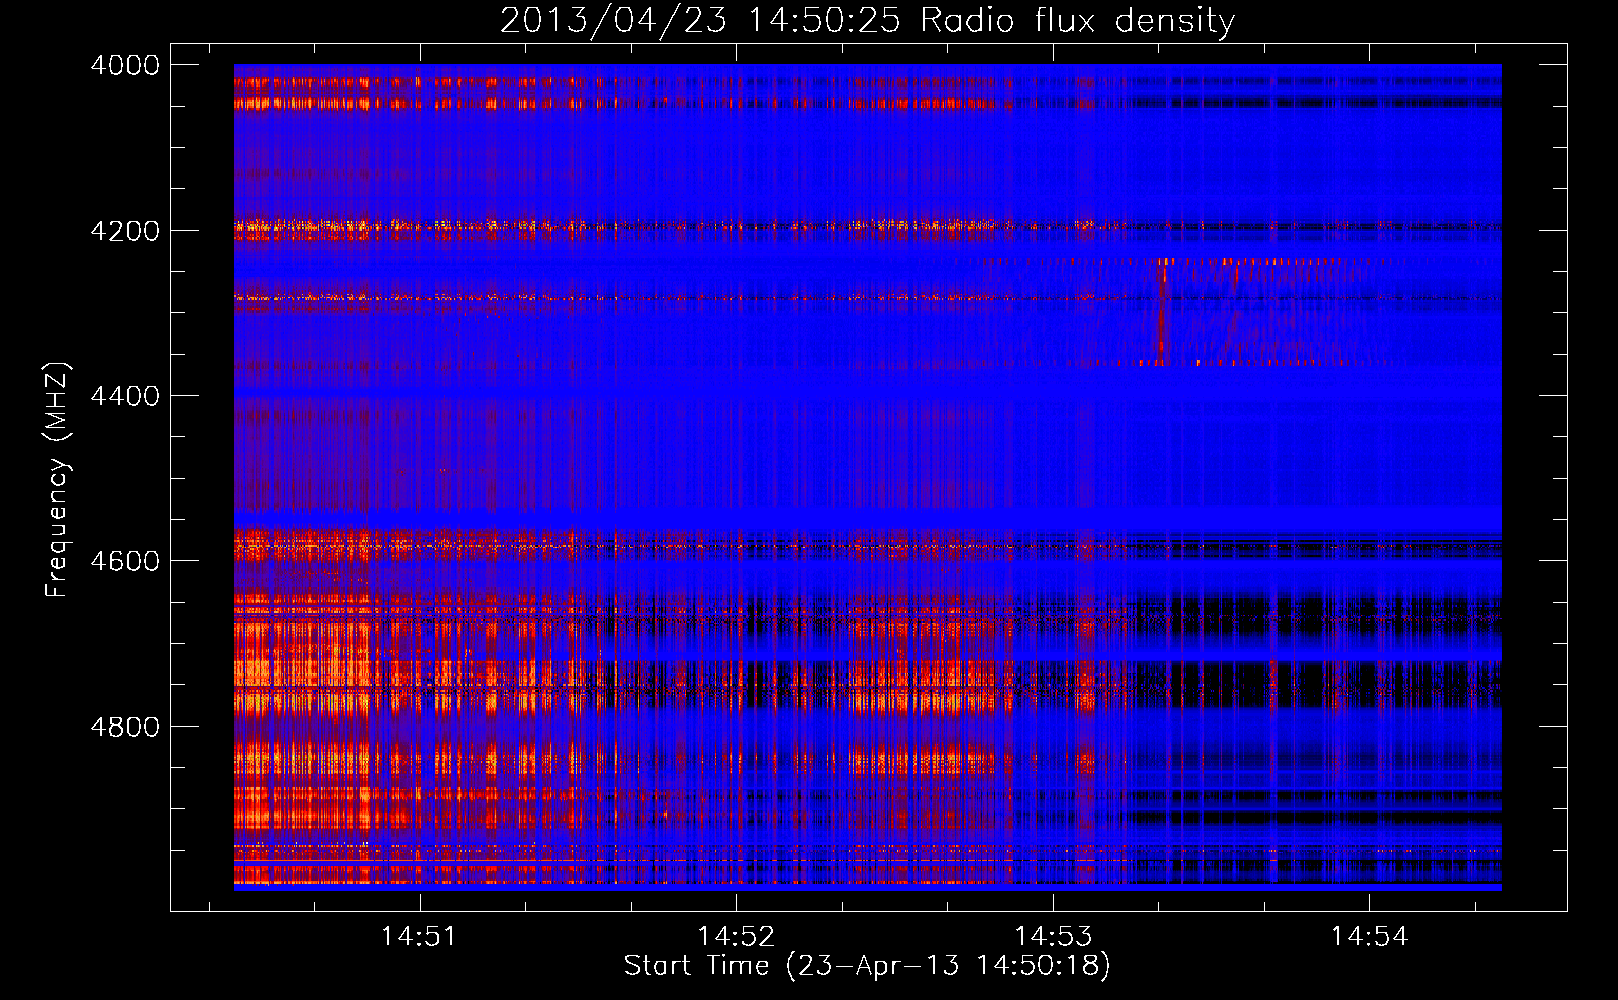Image resolution: width=1618 pixels, height=1000 pixels.
Task: Click the 14:53 time tick label
Action: 1053,936
